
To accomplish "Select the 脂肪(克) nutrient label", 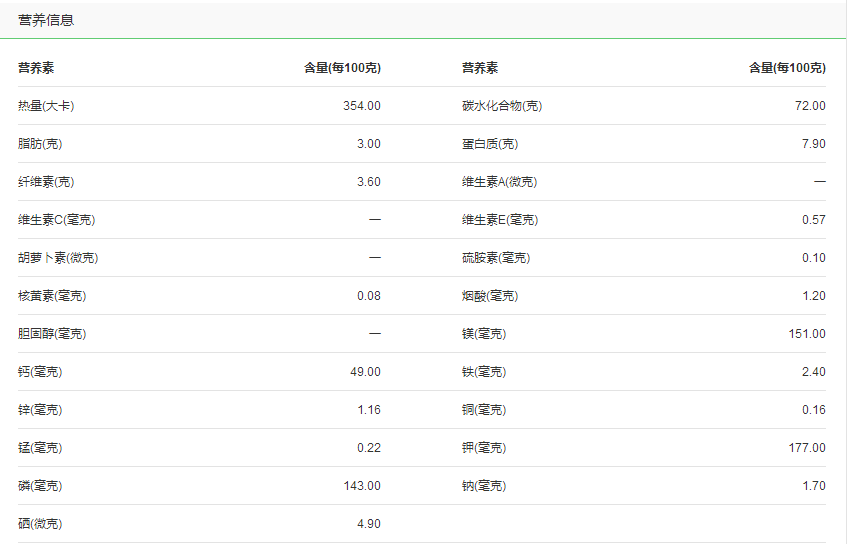I will [40, 144].
